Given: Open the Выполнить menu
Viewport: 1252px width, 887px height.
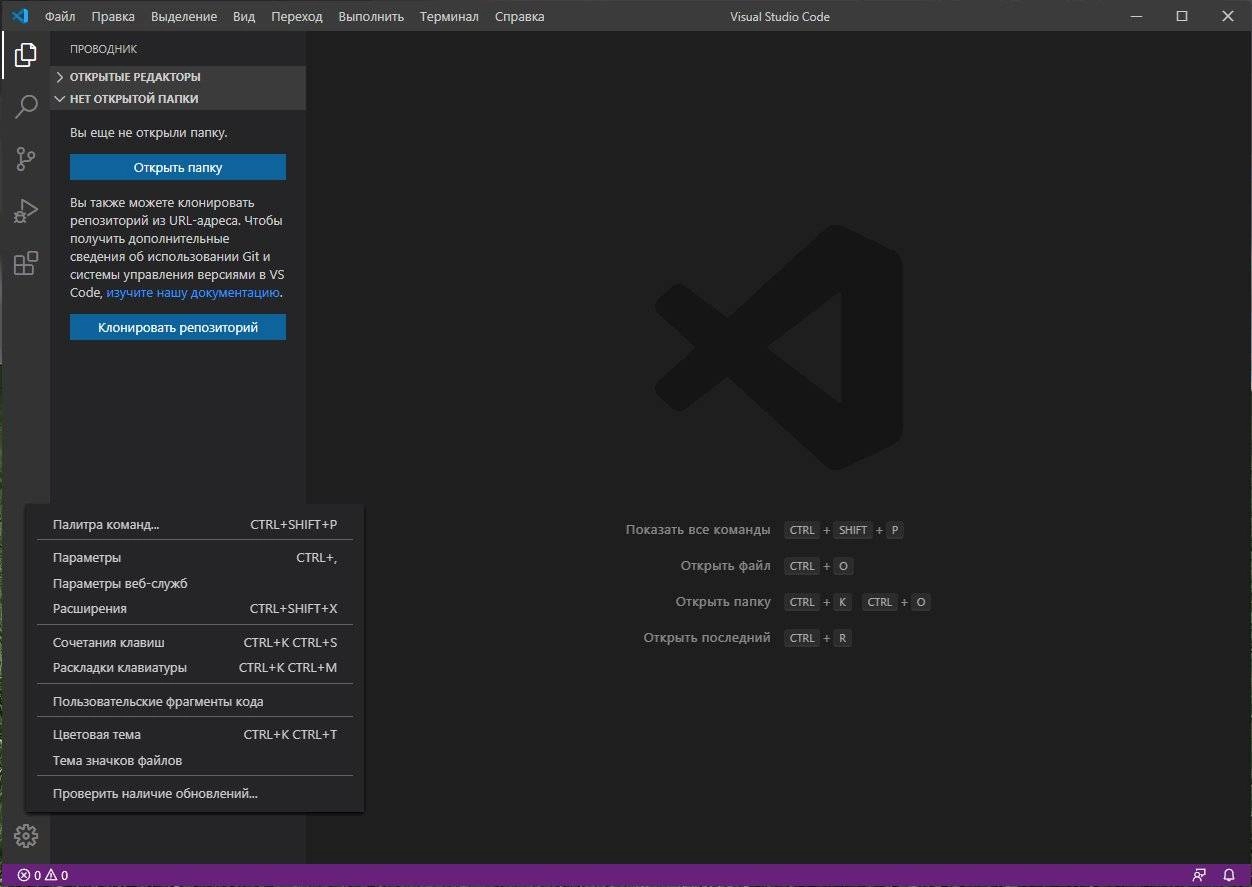Looking at the screenshot, I should [371, 16].
